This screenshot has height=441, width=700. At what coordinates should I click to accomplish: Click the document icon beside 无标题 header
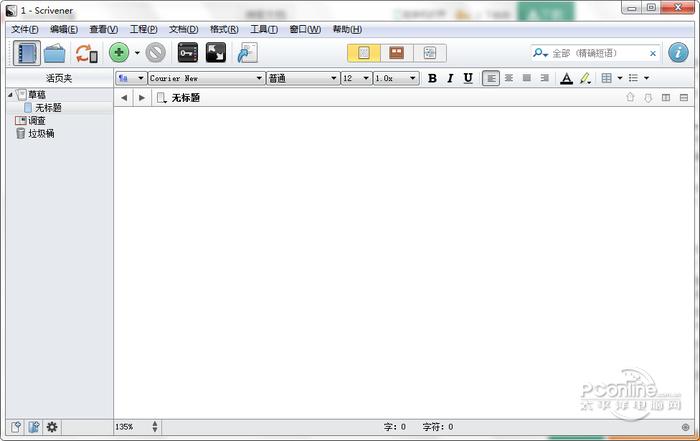click(x=162, y=98)
